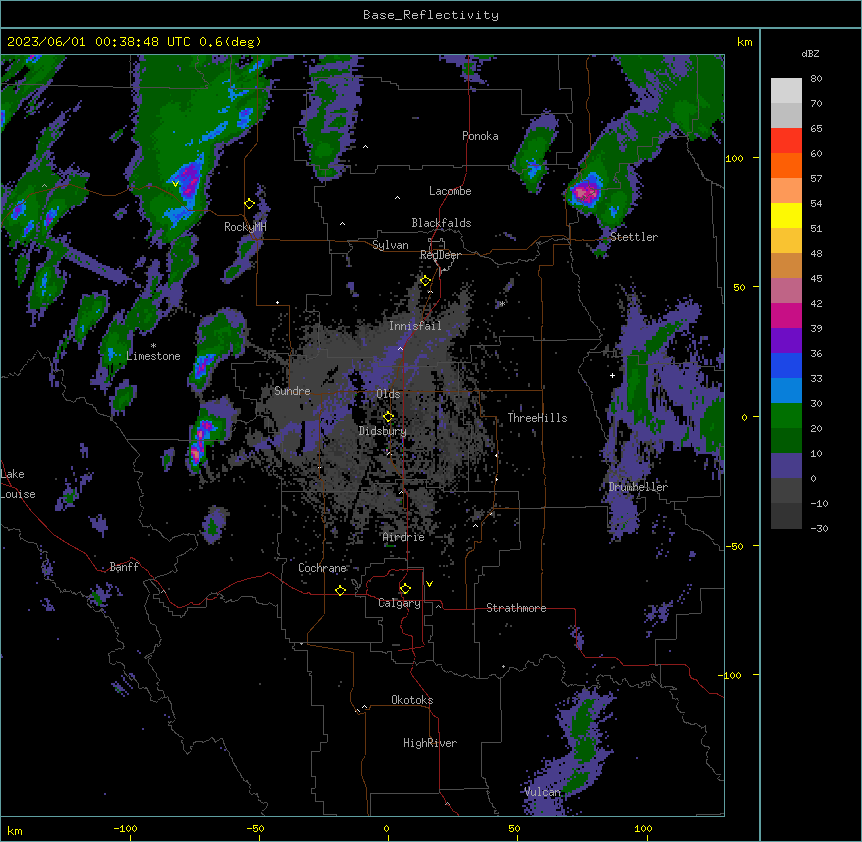The image size is (862, 842).
Task: Pick the violet purple swatch in dBZ legend
Action: click(786, 341)
